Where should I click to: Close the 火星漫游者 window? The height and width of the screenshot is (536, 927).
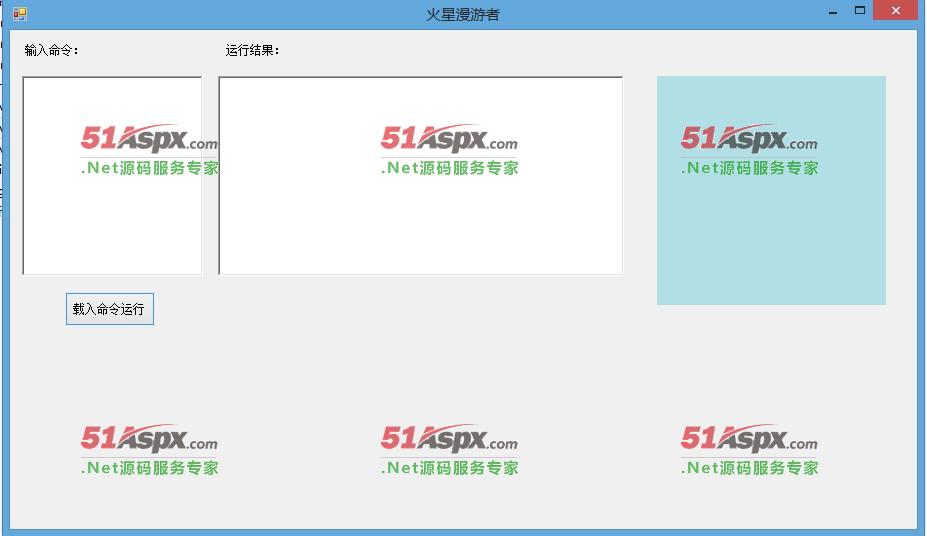click(x=896, y=11)
